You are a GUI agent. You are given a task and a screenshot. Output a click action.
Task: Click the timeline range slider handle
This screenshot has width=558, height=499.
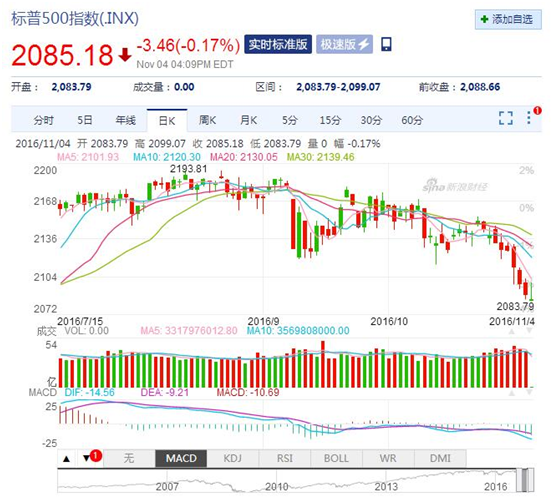pyautogui.click(x=525, y=481)
